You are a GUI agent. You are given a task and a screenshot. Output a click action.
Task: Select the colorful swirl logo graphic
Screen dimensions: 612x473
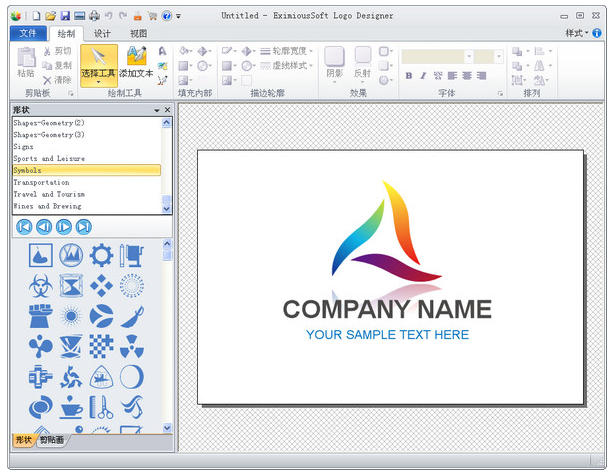click(x=386, y=231)
